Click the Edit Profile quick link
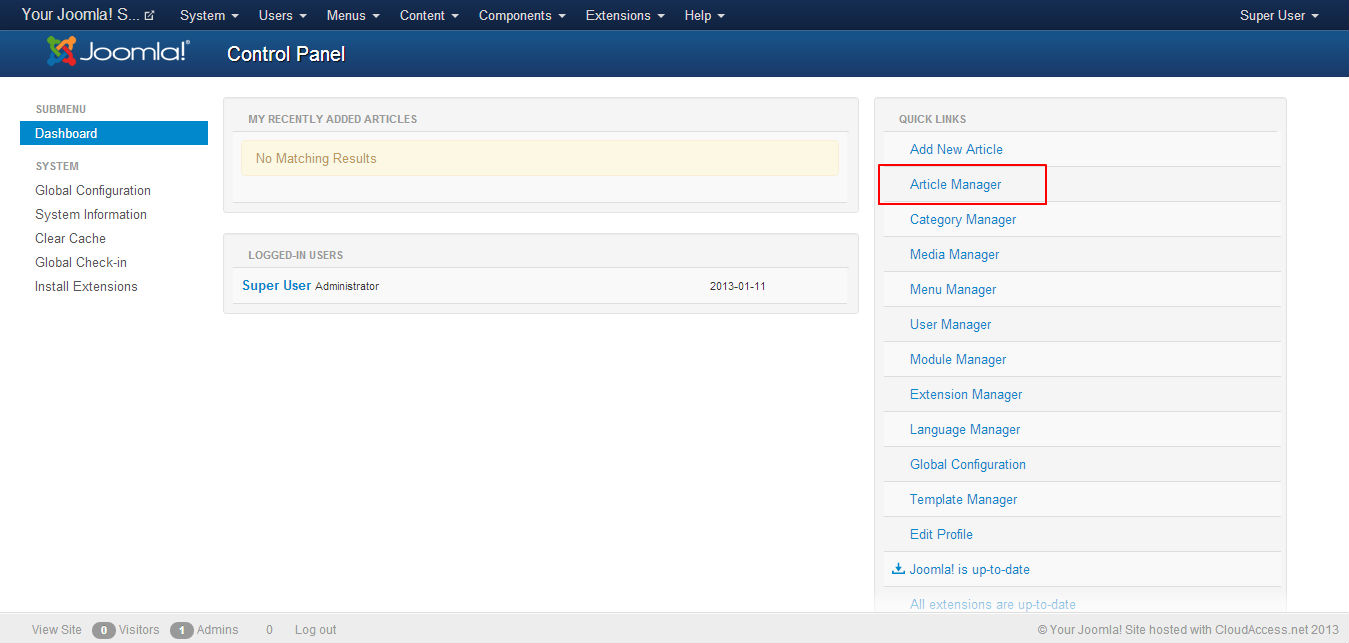Image resolution: width=1349 pixels, height=643 pixels. pos(941,534)
